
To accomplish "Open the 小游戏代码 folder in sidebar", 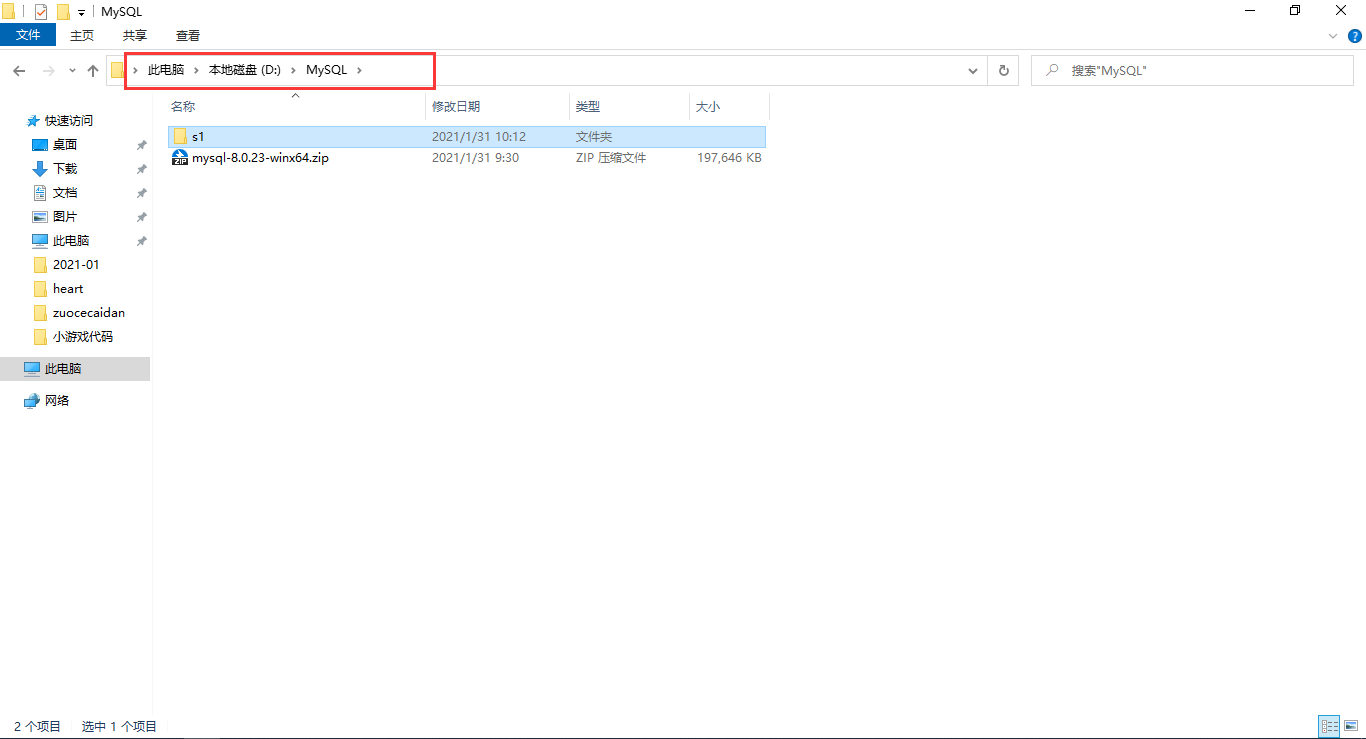I will click(x=83, y=336).
